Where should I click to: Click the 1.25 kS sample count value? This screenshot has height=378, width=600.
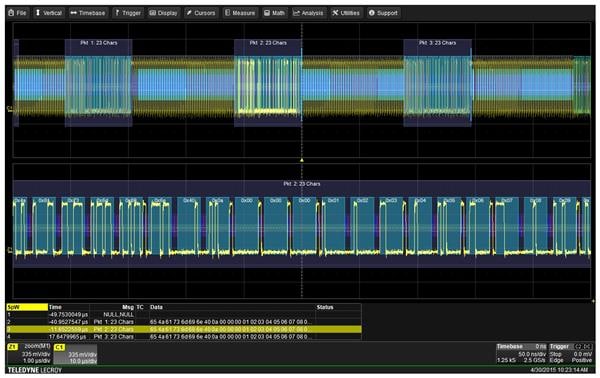coord(506,360)
